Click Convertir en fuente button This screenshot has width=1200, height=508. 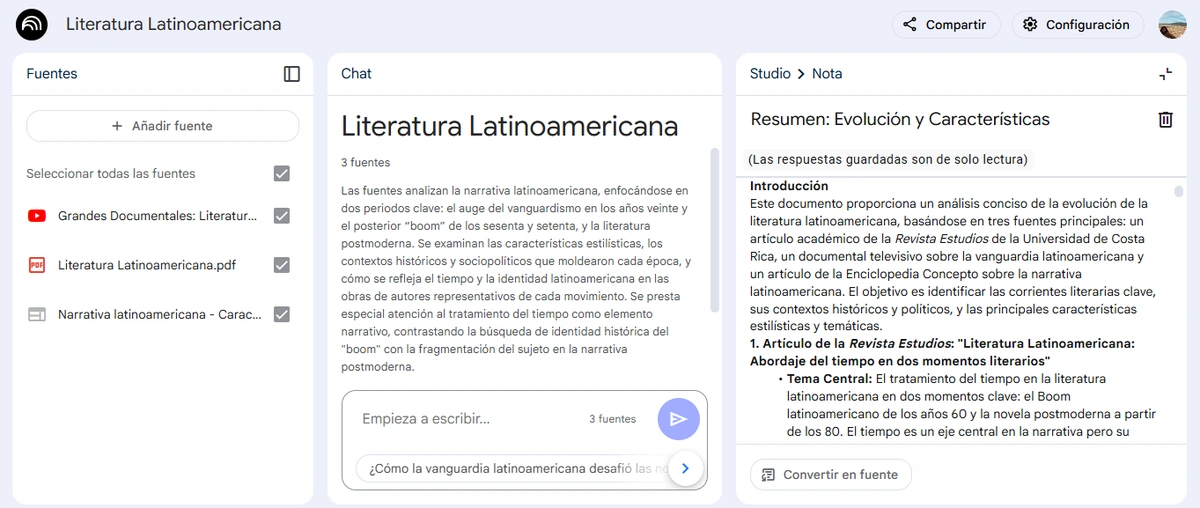point(831,474)
